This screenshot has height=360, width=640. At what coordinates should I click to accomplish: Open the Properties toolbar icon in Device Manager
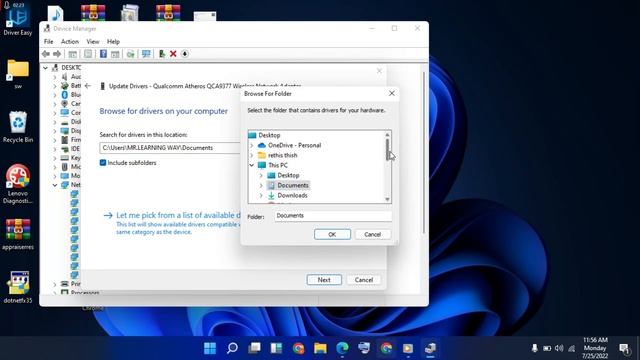[x=88, y=54]
